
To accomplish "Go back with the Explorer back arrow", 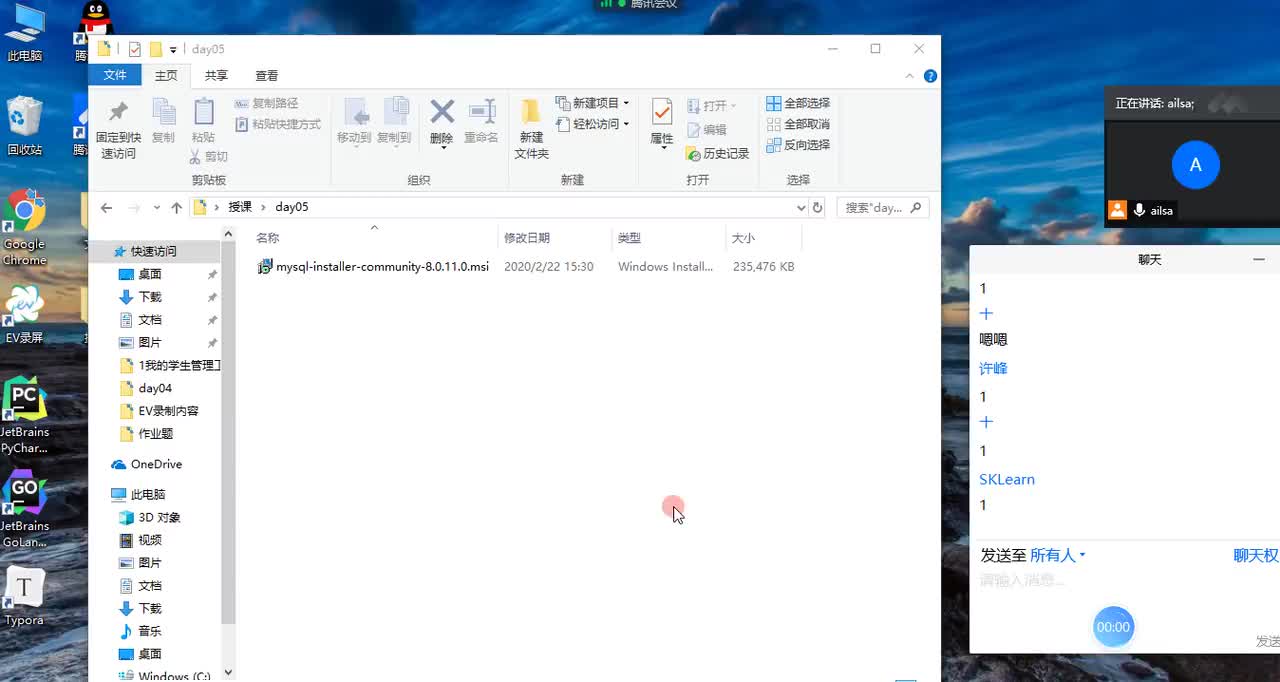I will click(x=107, y=208).
